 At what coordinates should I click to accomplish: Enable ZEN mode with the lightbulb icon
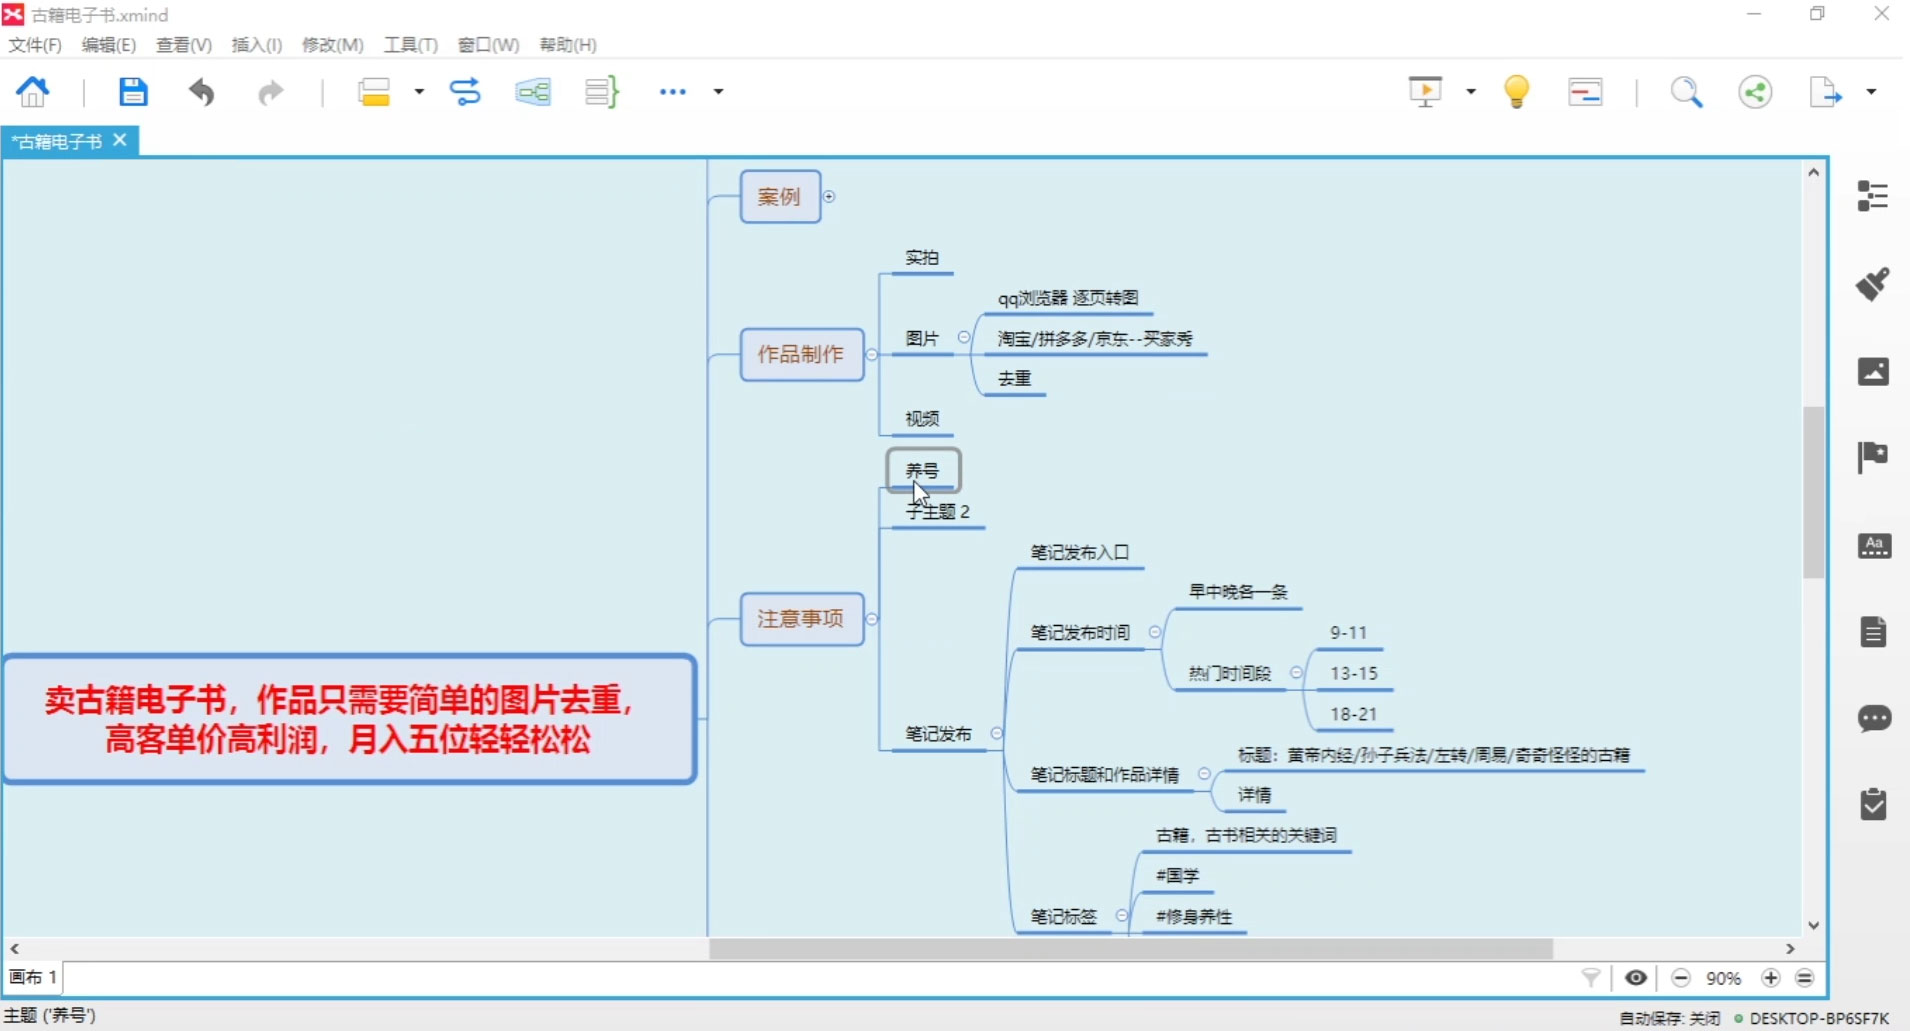coord(1517,91)
